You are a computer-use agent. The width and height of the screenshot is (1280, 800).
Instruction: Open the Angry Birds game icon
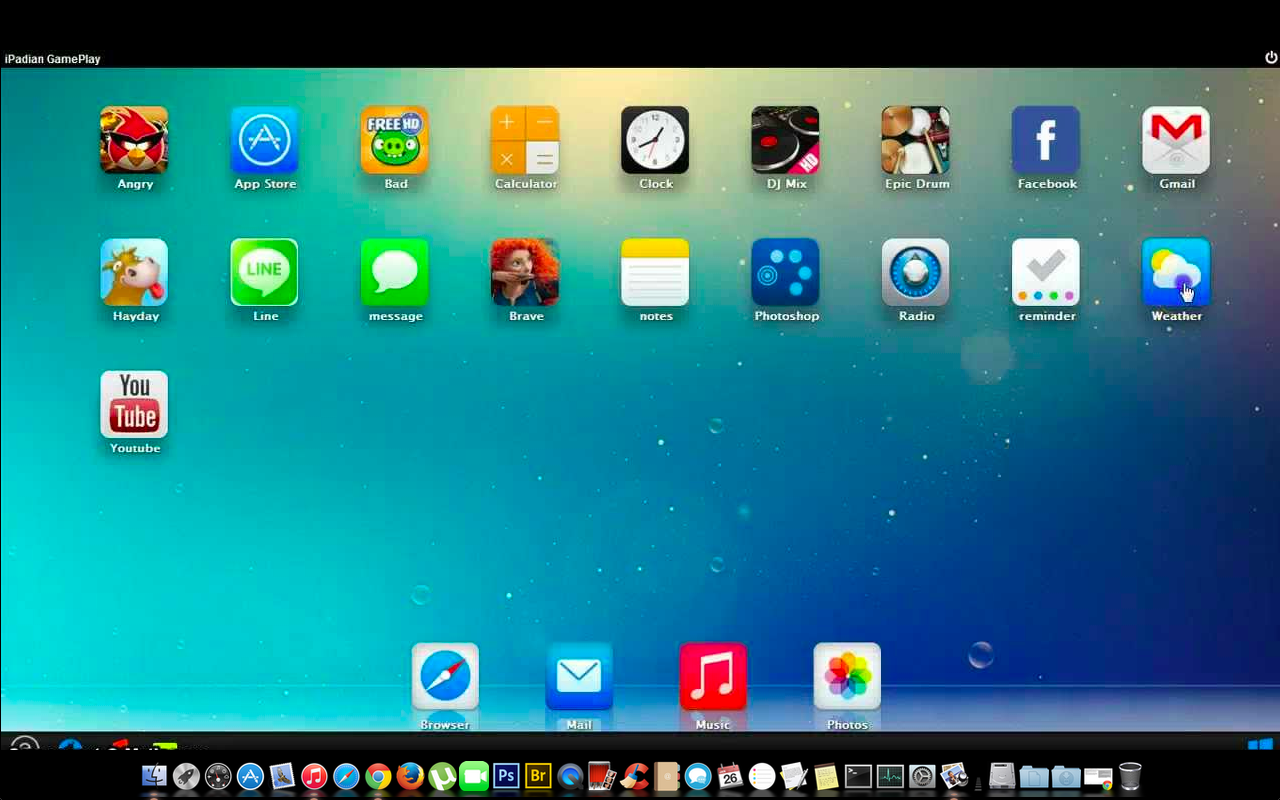(x=134, y=140)
